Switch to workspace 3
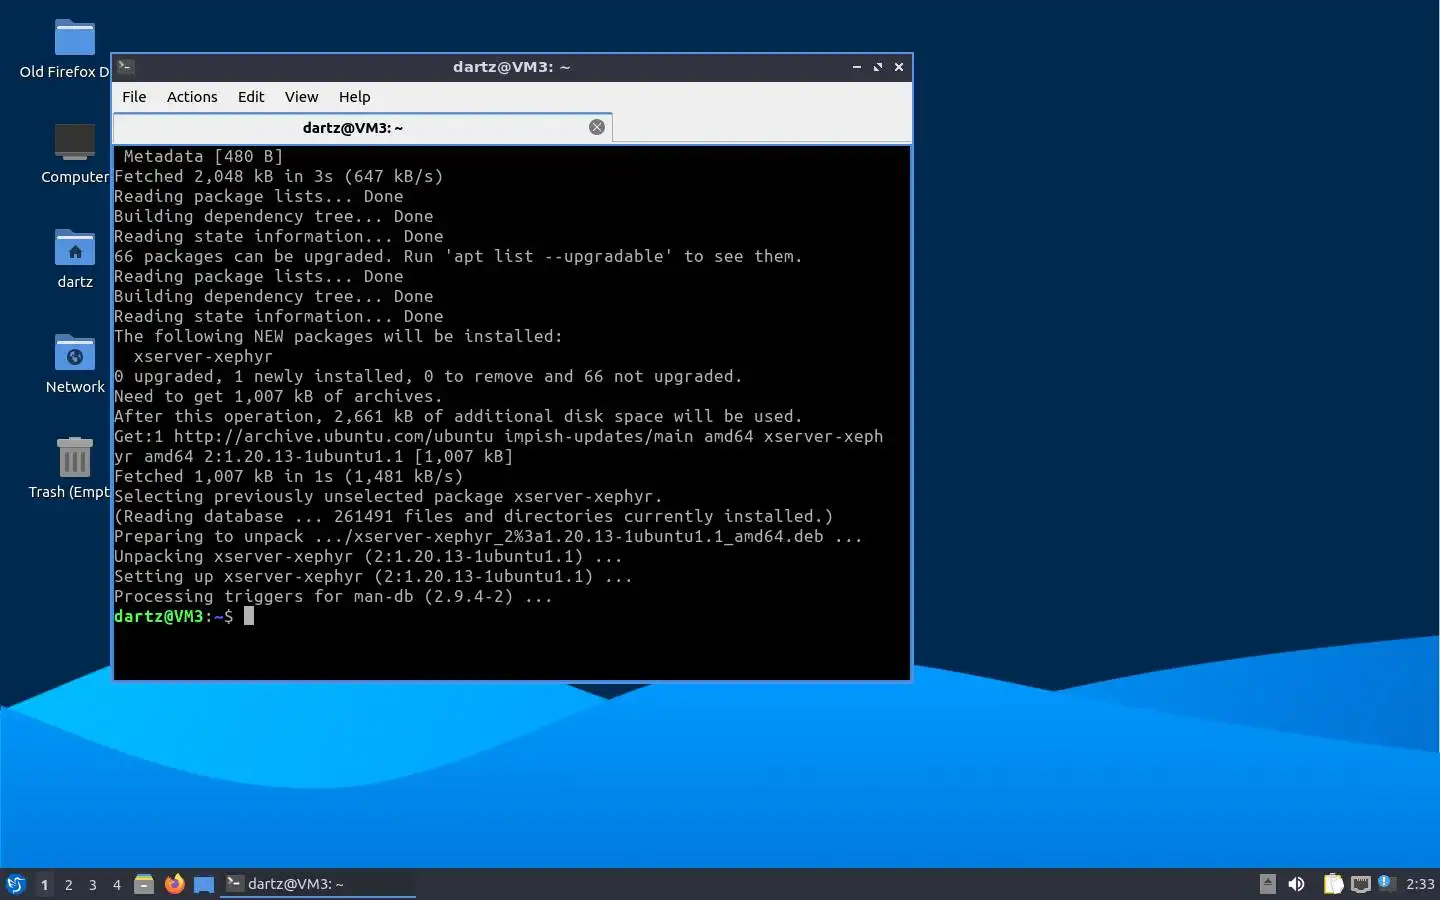Viewport: 1440px width, 900px height. (x=92, y=885)
